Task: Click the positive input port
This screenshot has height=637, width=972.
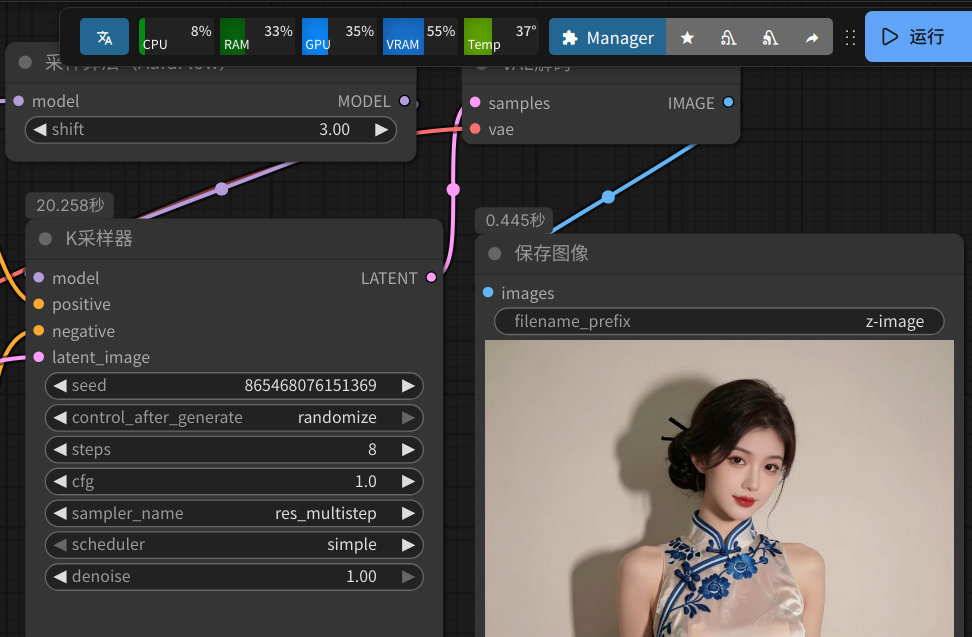Action: 38,304
